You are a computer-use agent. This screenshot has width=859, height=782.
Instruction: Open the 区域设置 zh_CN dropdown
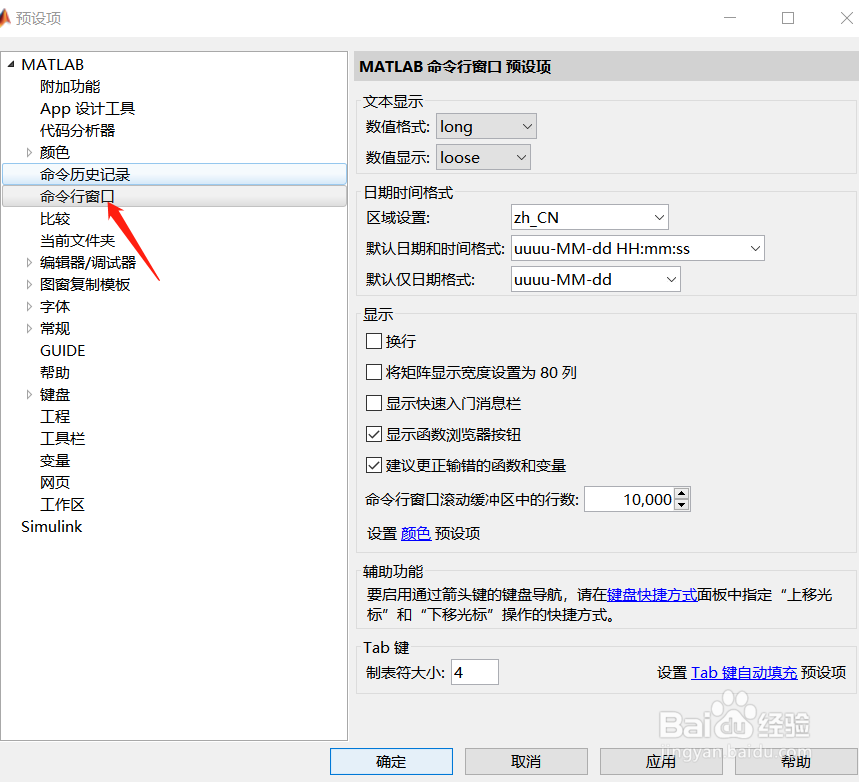(x=589, y=218)
